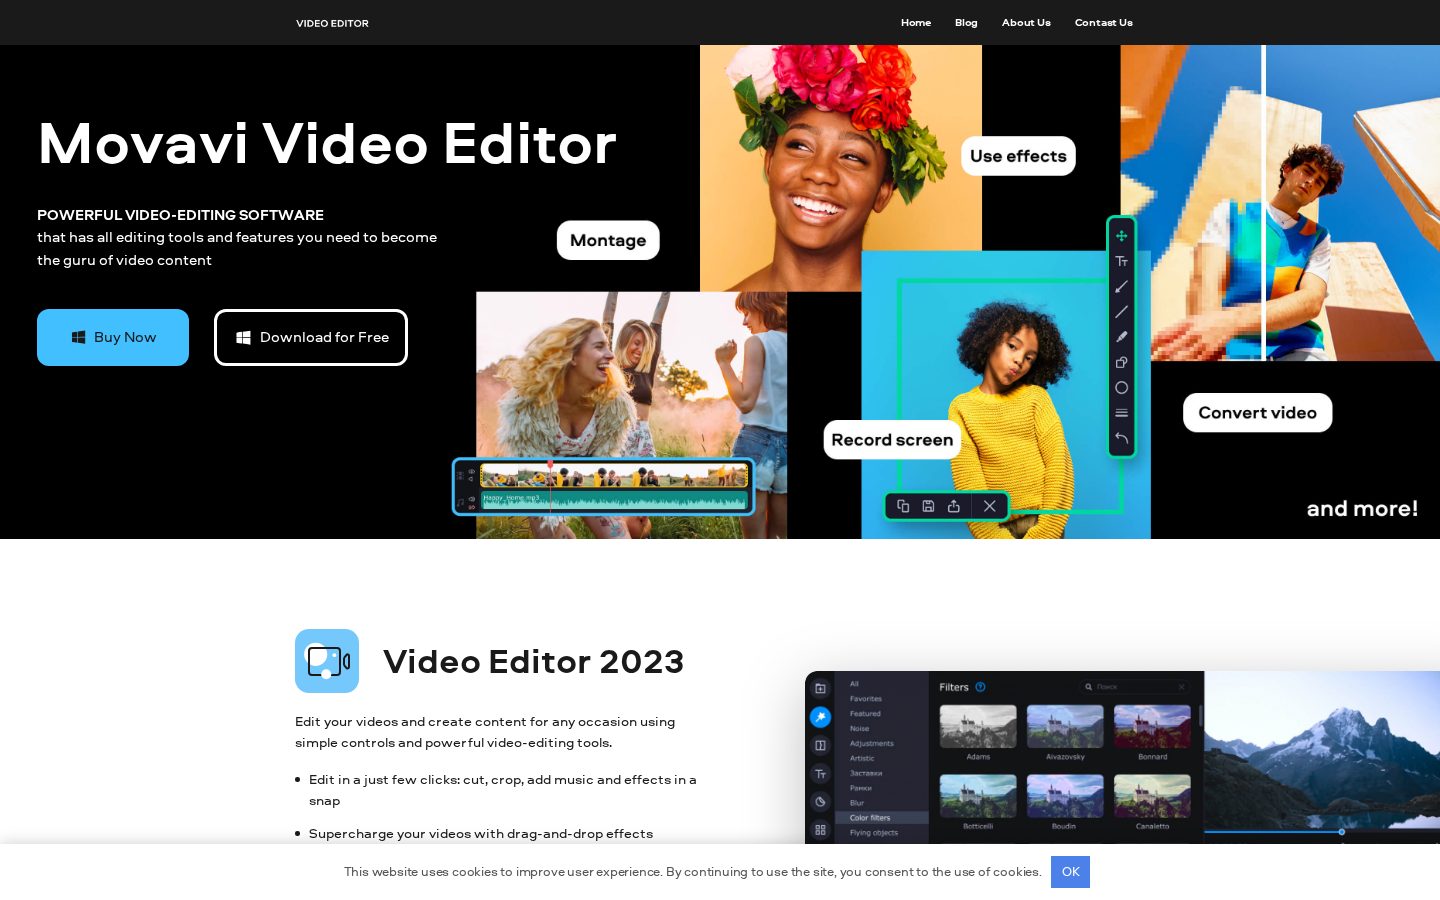Image resolution: width=1440 pixels, height=900 pixels.
Task: Click the X icon in capture bar
Action: pyautogui.click(x=990, y=506)
